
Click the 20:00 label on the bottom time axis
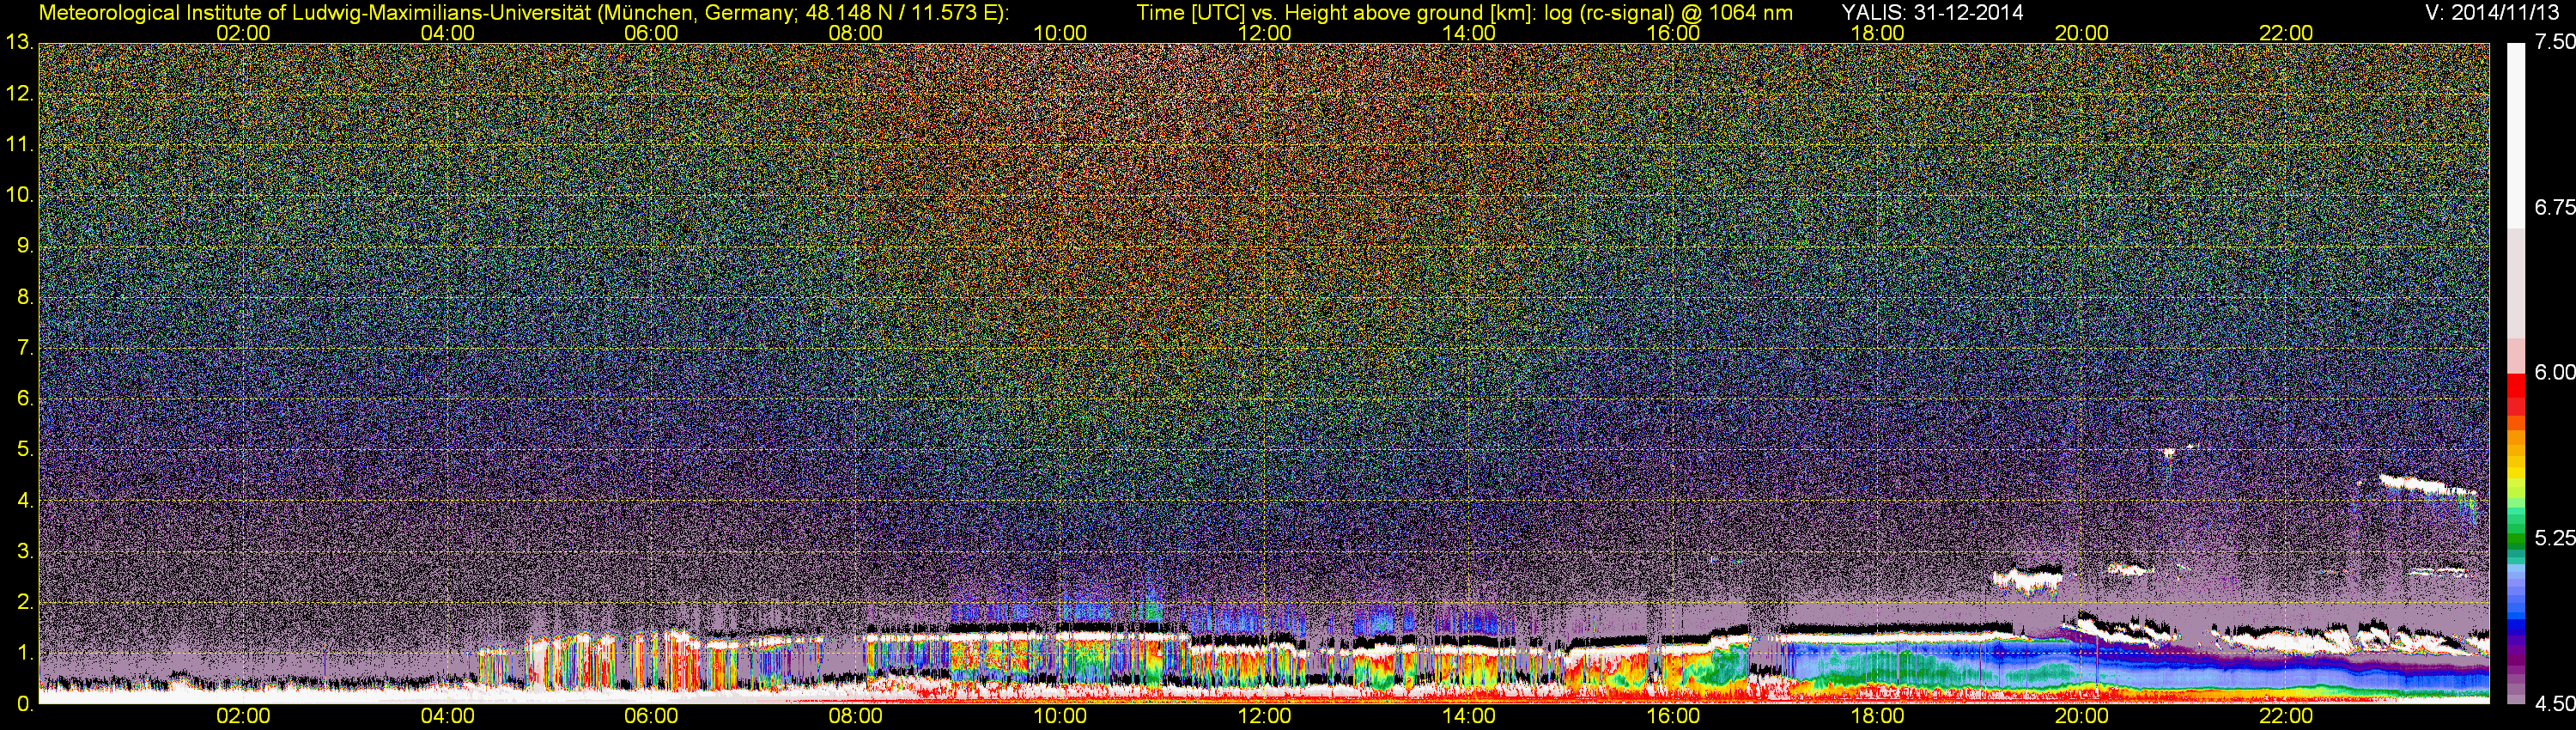(2082, 716)
